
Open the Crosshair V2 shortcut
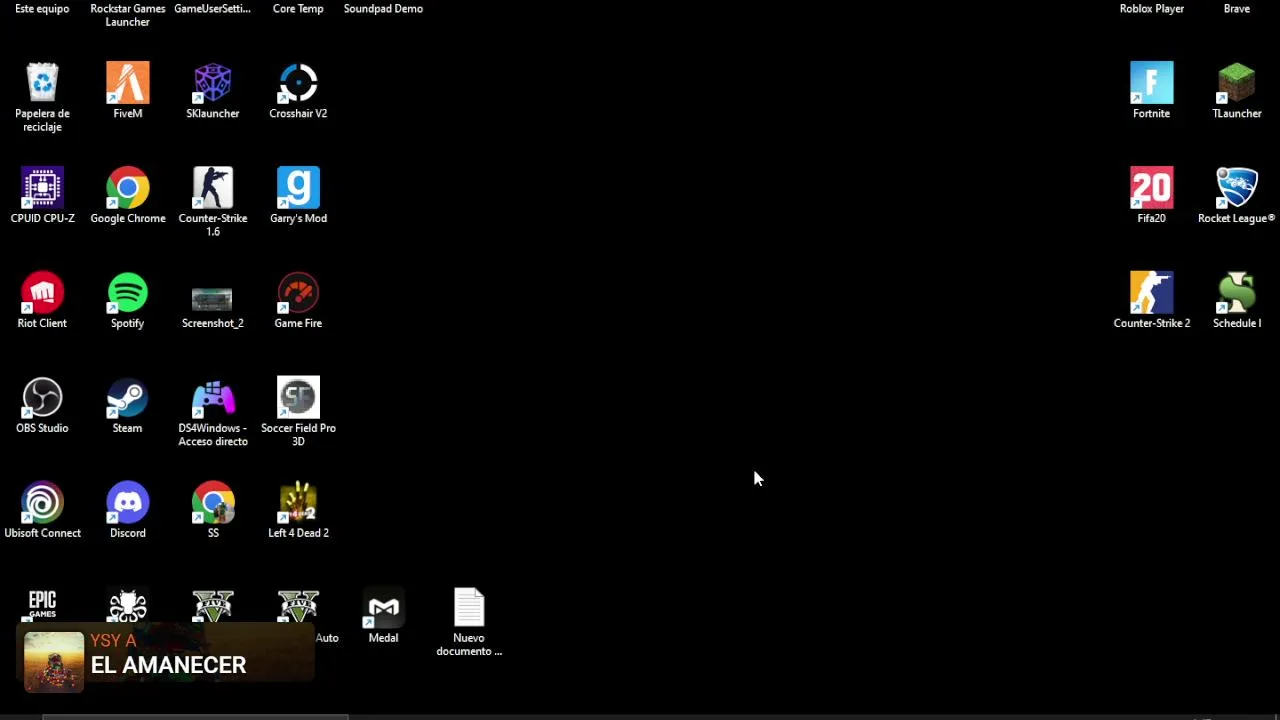[x=298, y=83]
